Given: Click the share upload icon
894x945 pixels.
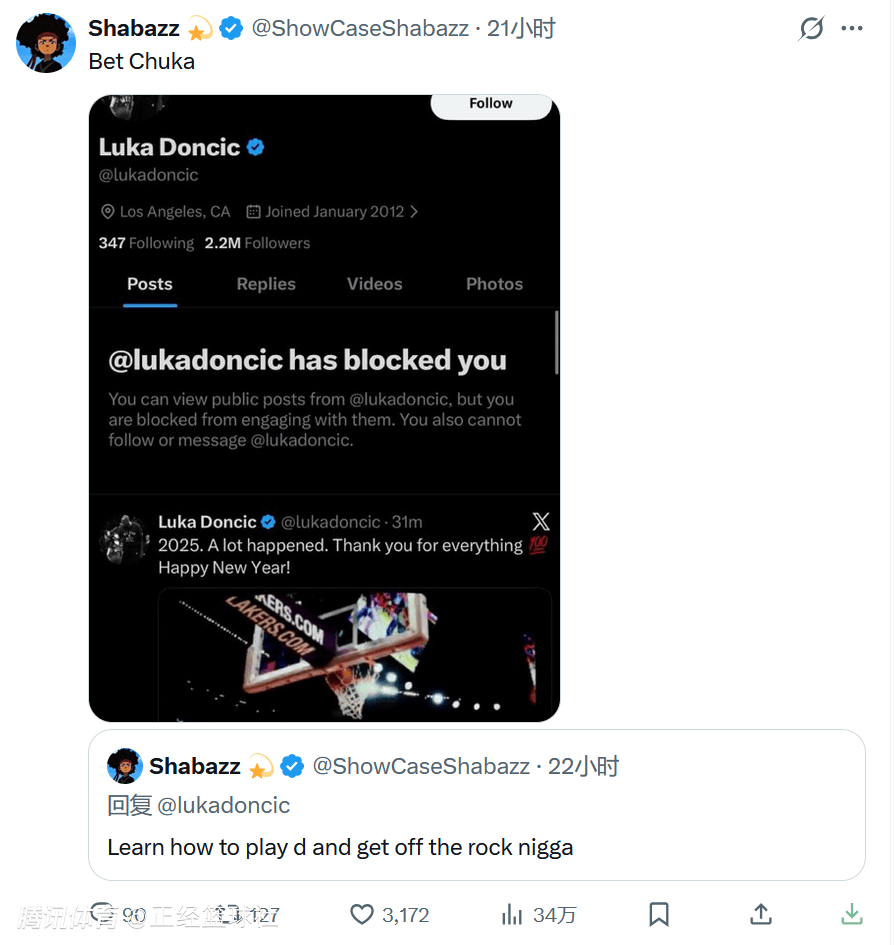Looking at the screenshot, I should (x=761, y=914).
